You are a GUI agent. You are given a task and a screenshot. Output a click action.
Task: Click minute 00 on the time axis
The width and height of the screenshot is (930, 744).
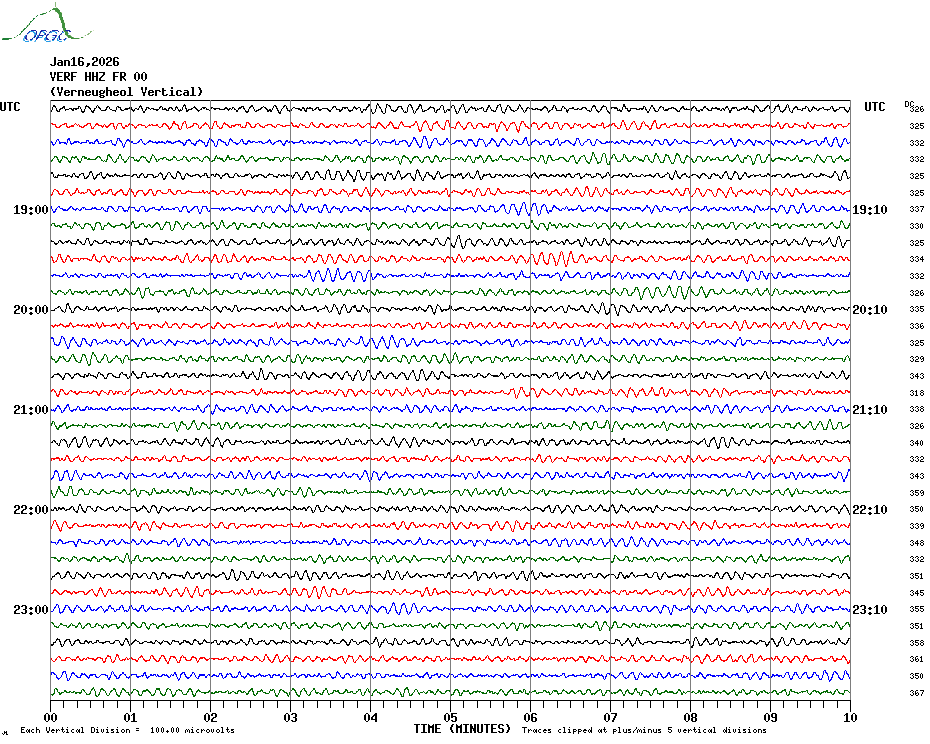51,717
